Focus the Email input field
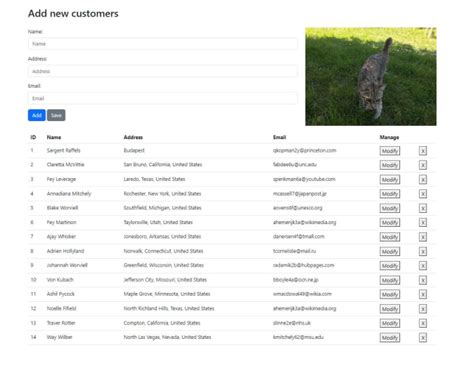Viewport: 474px width, 366px height. click(x=163, y=98)
